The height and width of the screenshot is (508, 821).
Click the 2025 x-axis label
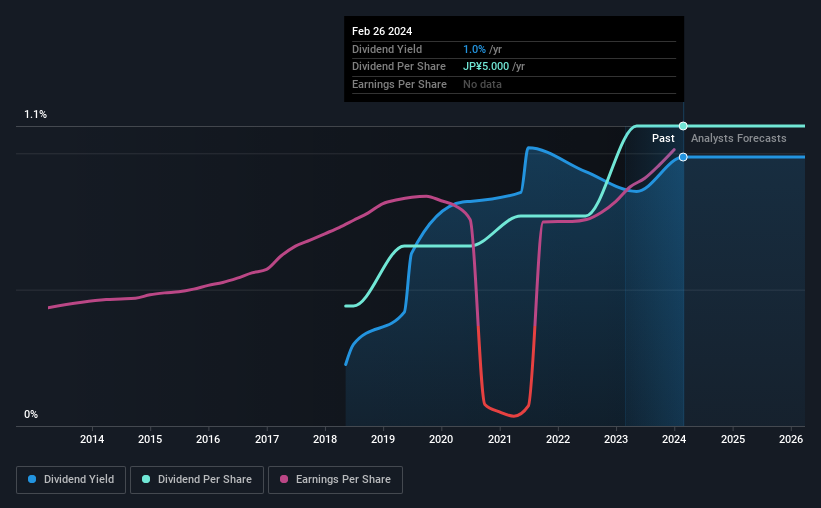tap(733, 439)
